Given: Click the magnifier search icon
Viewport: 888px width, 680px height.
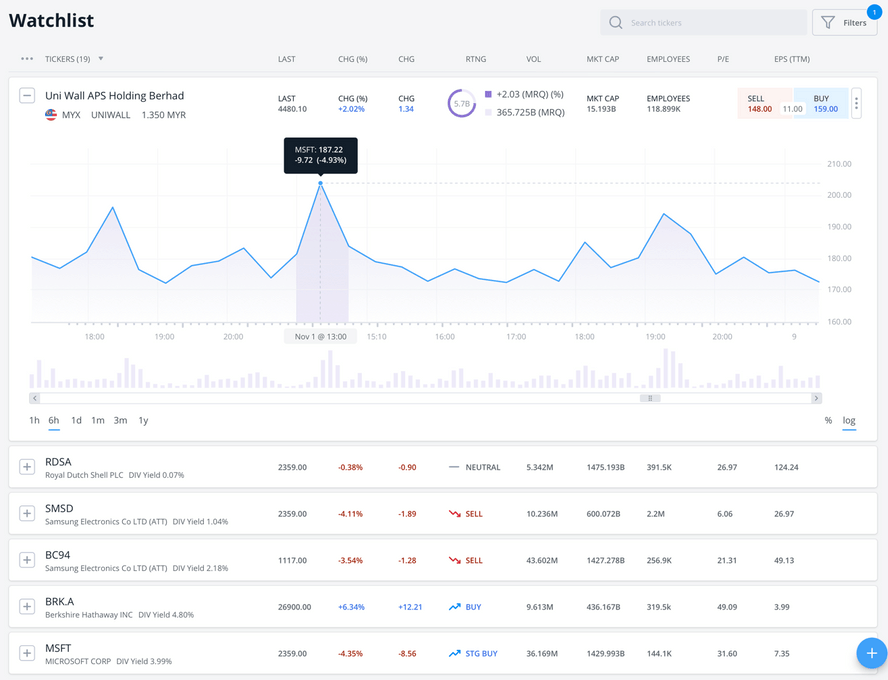Looking at the screenshot, I should tap(615, 23).
